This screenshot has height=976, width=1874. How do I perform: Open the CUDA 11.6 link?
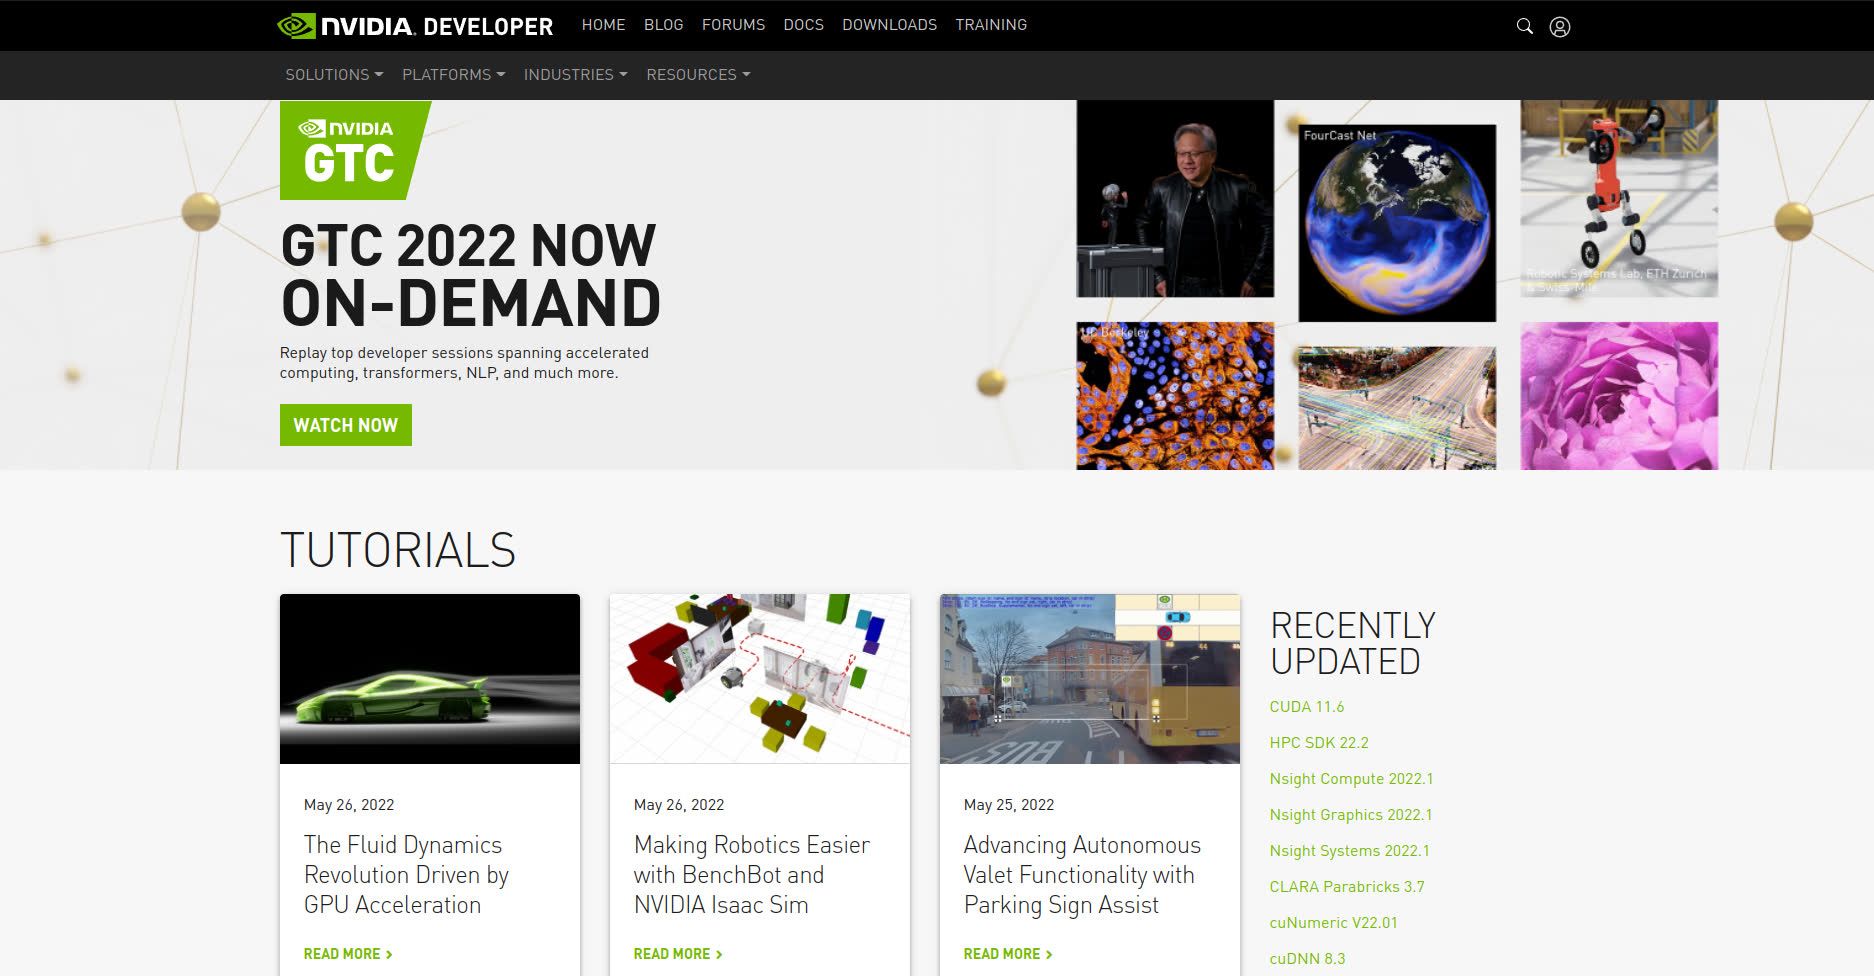(1307, 707)
